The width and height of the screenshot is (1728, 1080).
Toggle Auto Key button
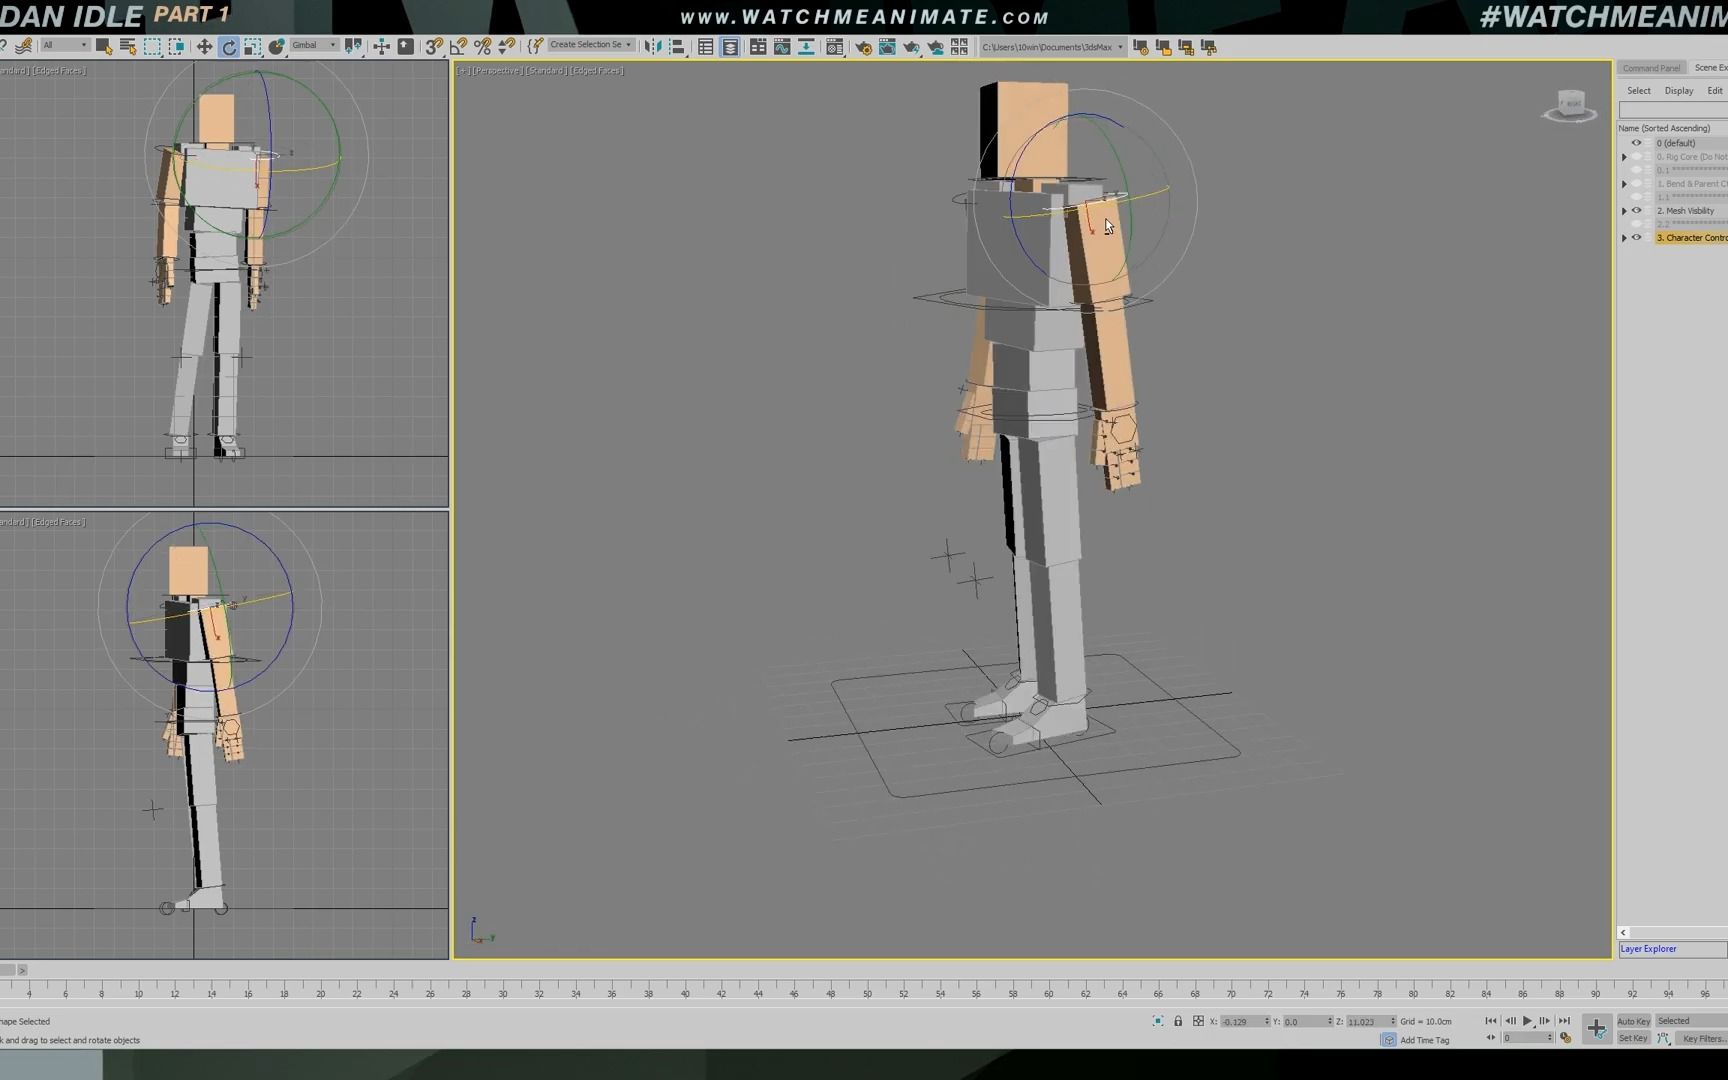tap(1634, 1021)
